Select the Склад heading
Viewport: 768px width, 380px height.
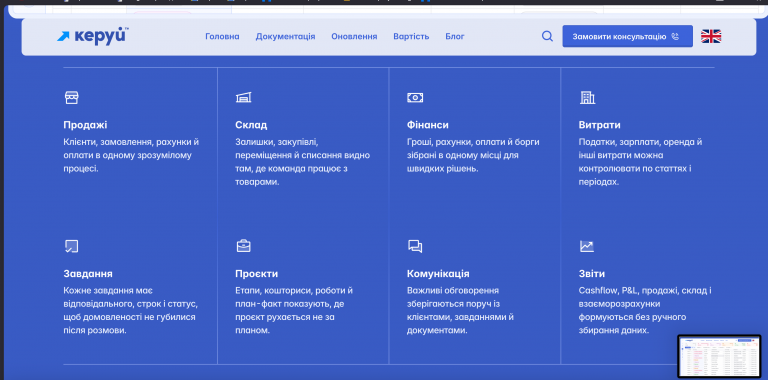pyautogui.click(x=251, y=125)
